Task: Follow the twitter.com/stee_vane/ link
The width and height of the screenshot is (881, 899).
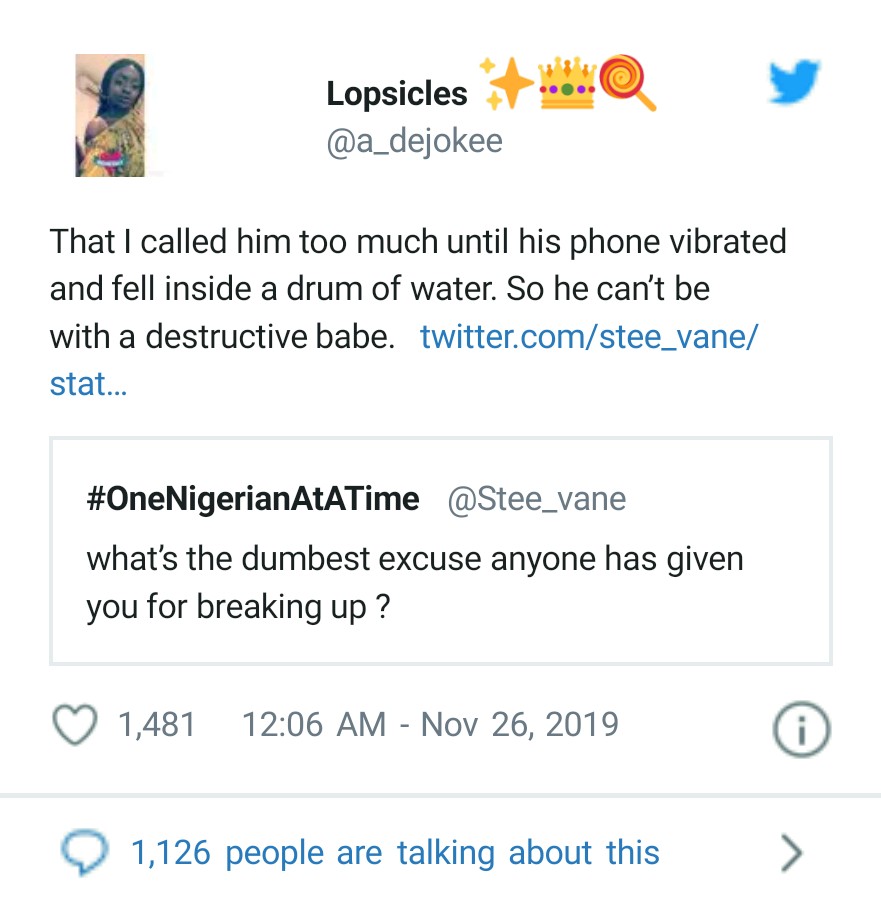Action: pos(589,337)
